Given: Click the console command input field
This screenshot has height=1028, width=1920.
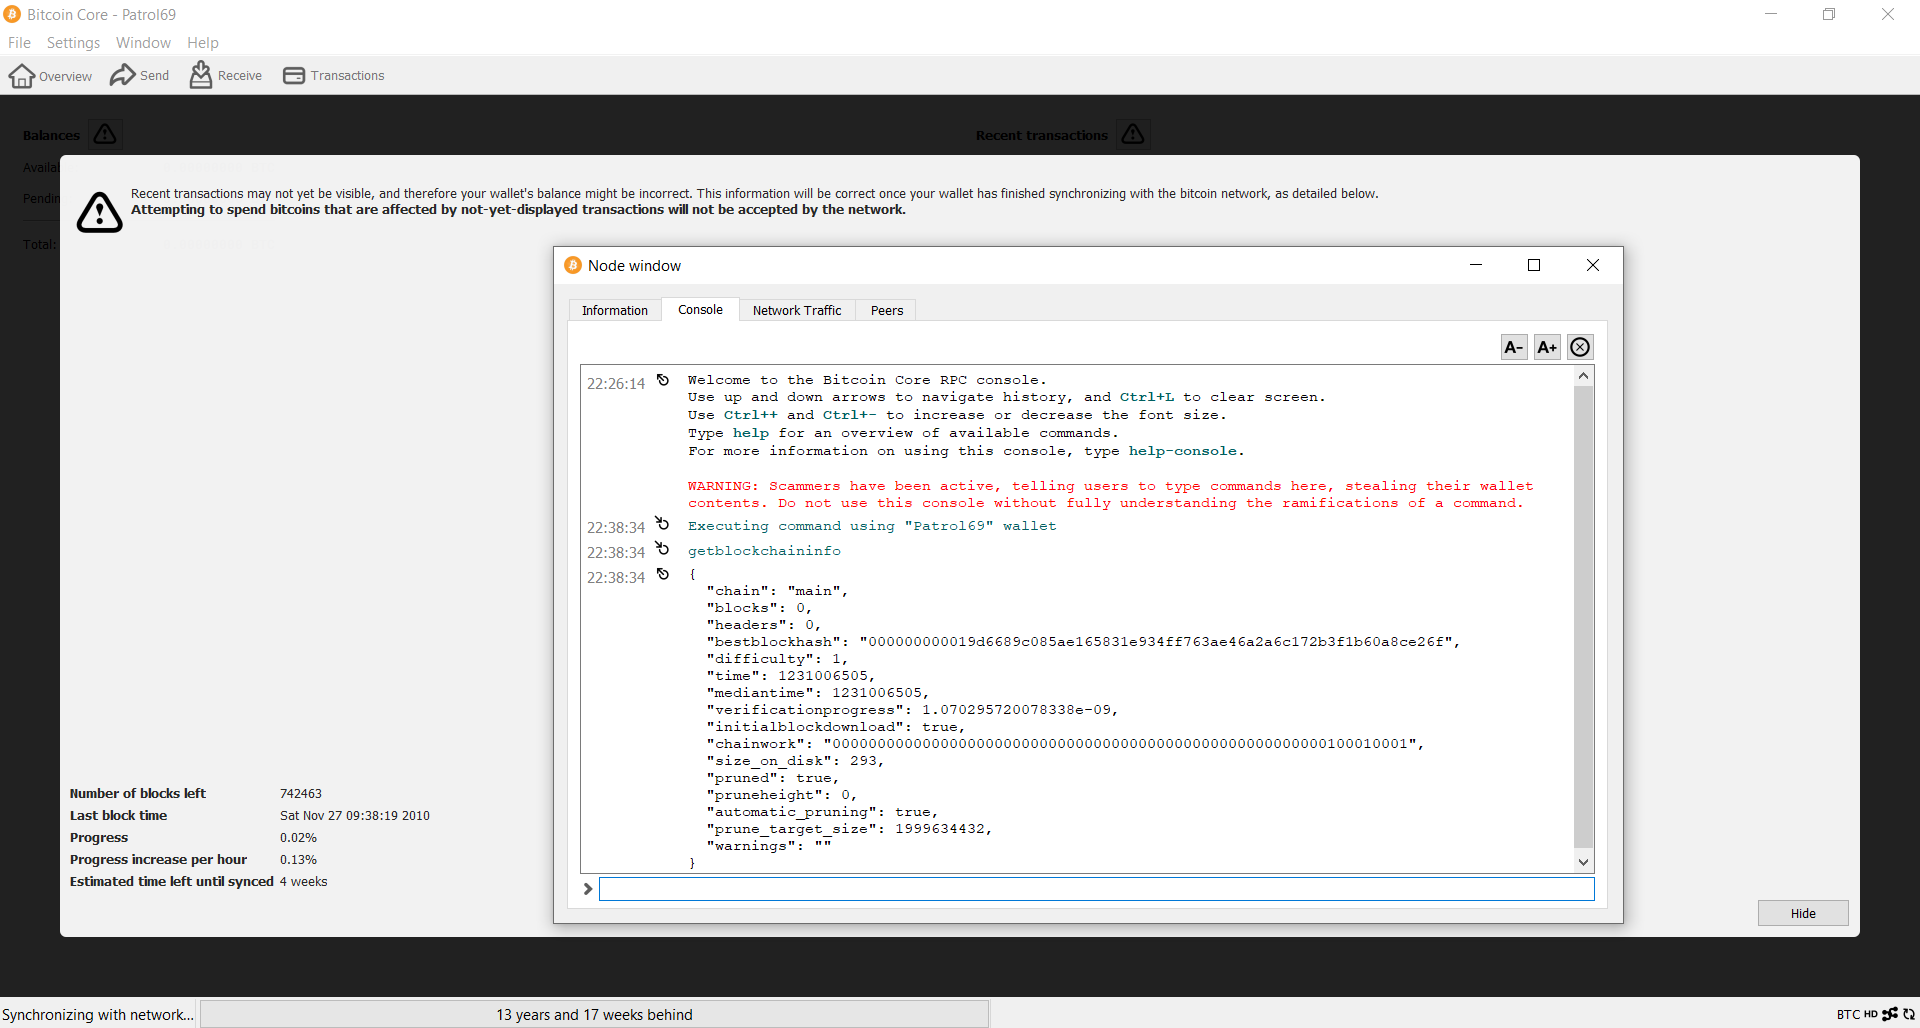Looking at the screenshot, I should click(1097, 889).
